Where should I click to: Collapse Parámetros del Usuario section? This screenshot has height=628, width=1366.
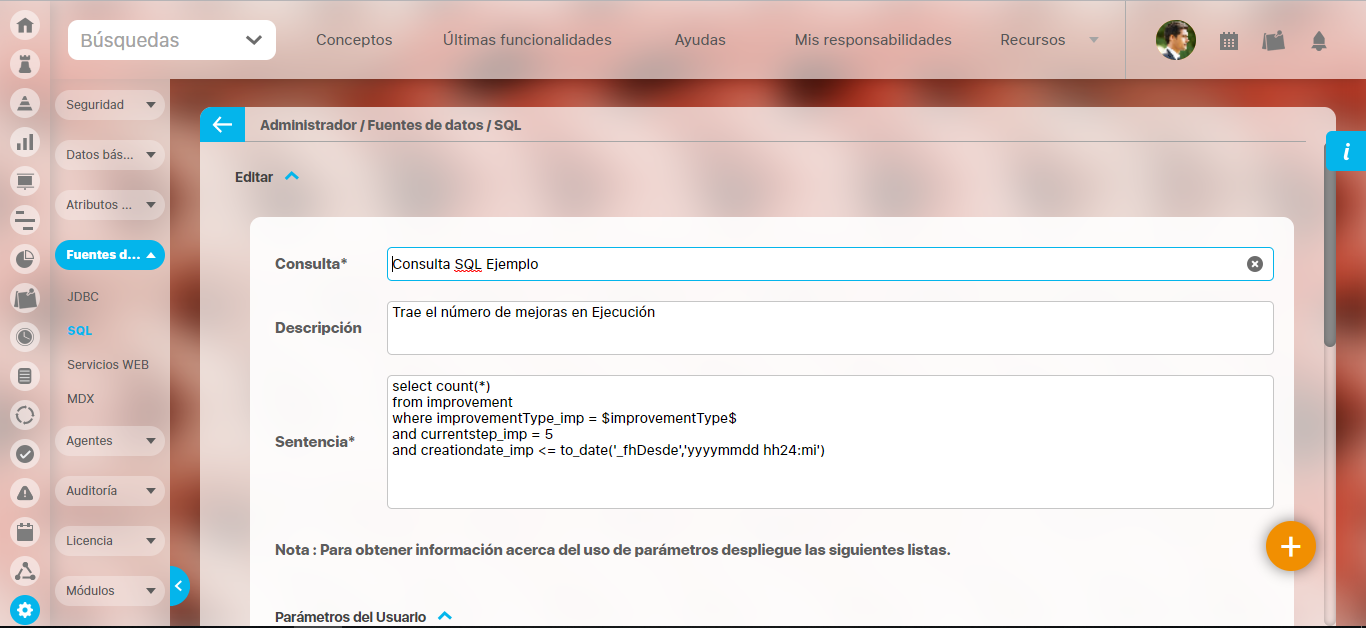click(446, 616)
